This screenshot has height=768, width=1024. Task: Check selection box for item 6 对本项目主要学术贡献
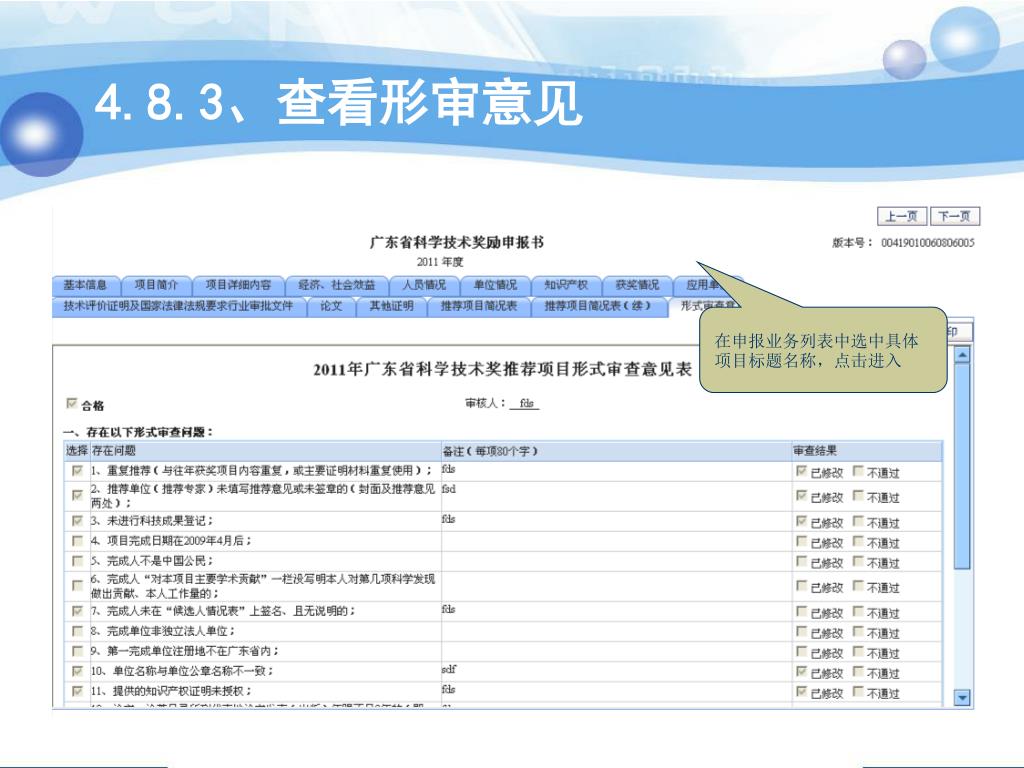click(78, 586)
